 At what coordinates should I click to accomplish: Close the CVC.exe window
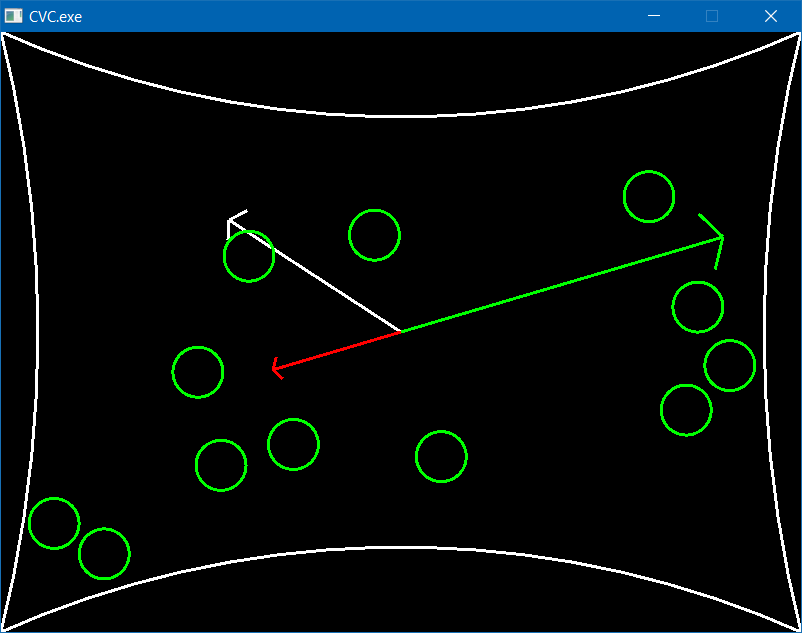pos(771,16)
